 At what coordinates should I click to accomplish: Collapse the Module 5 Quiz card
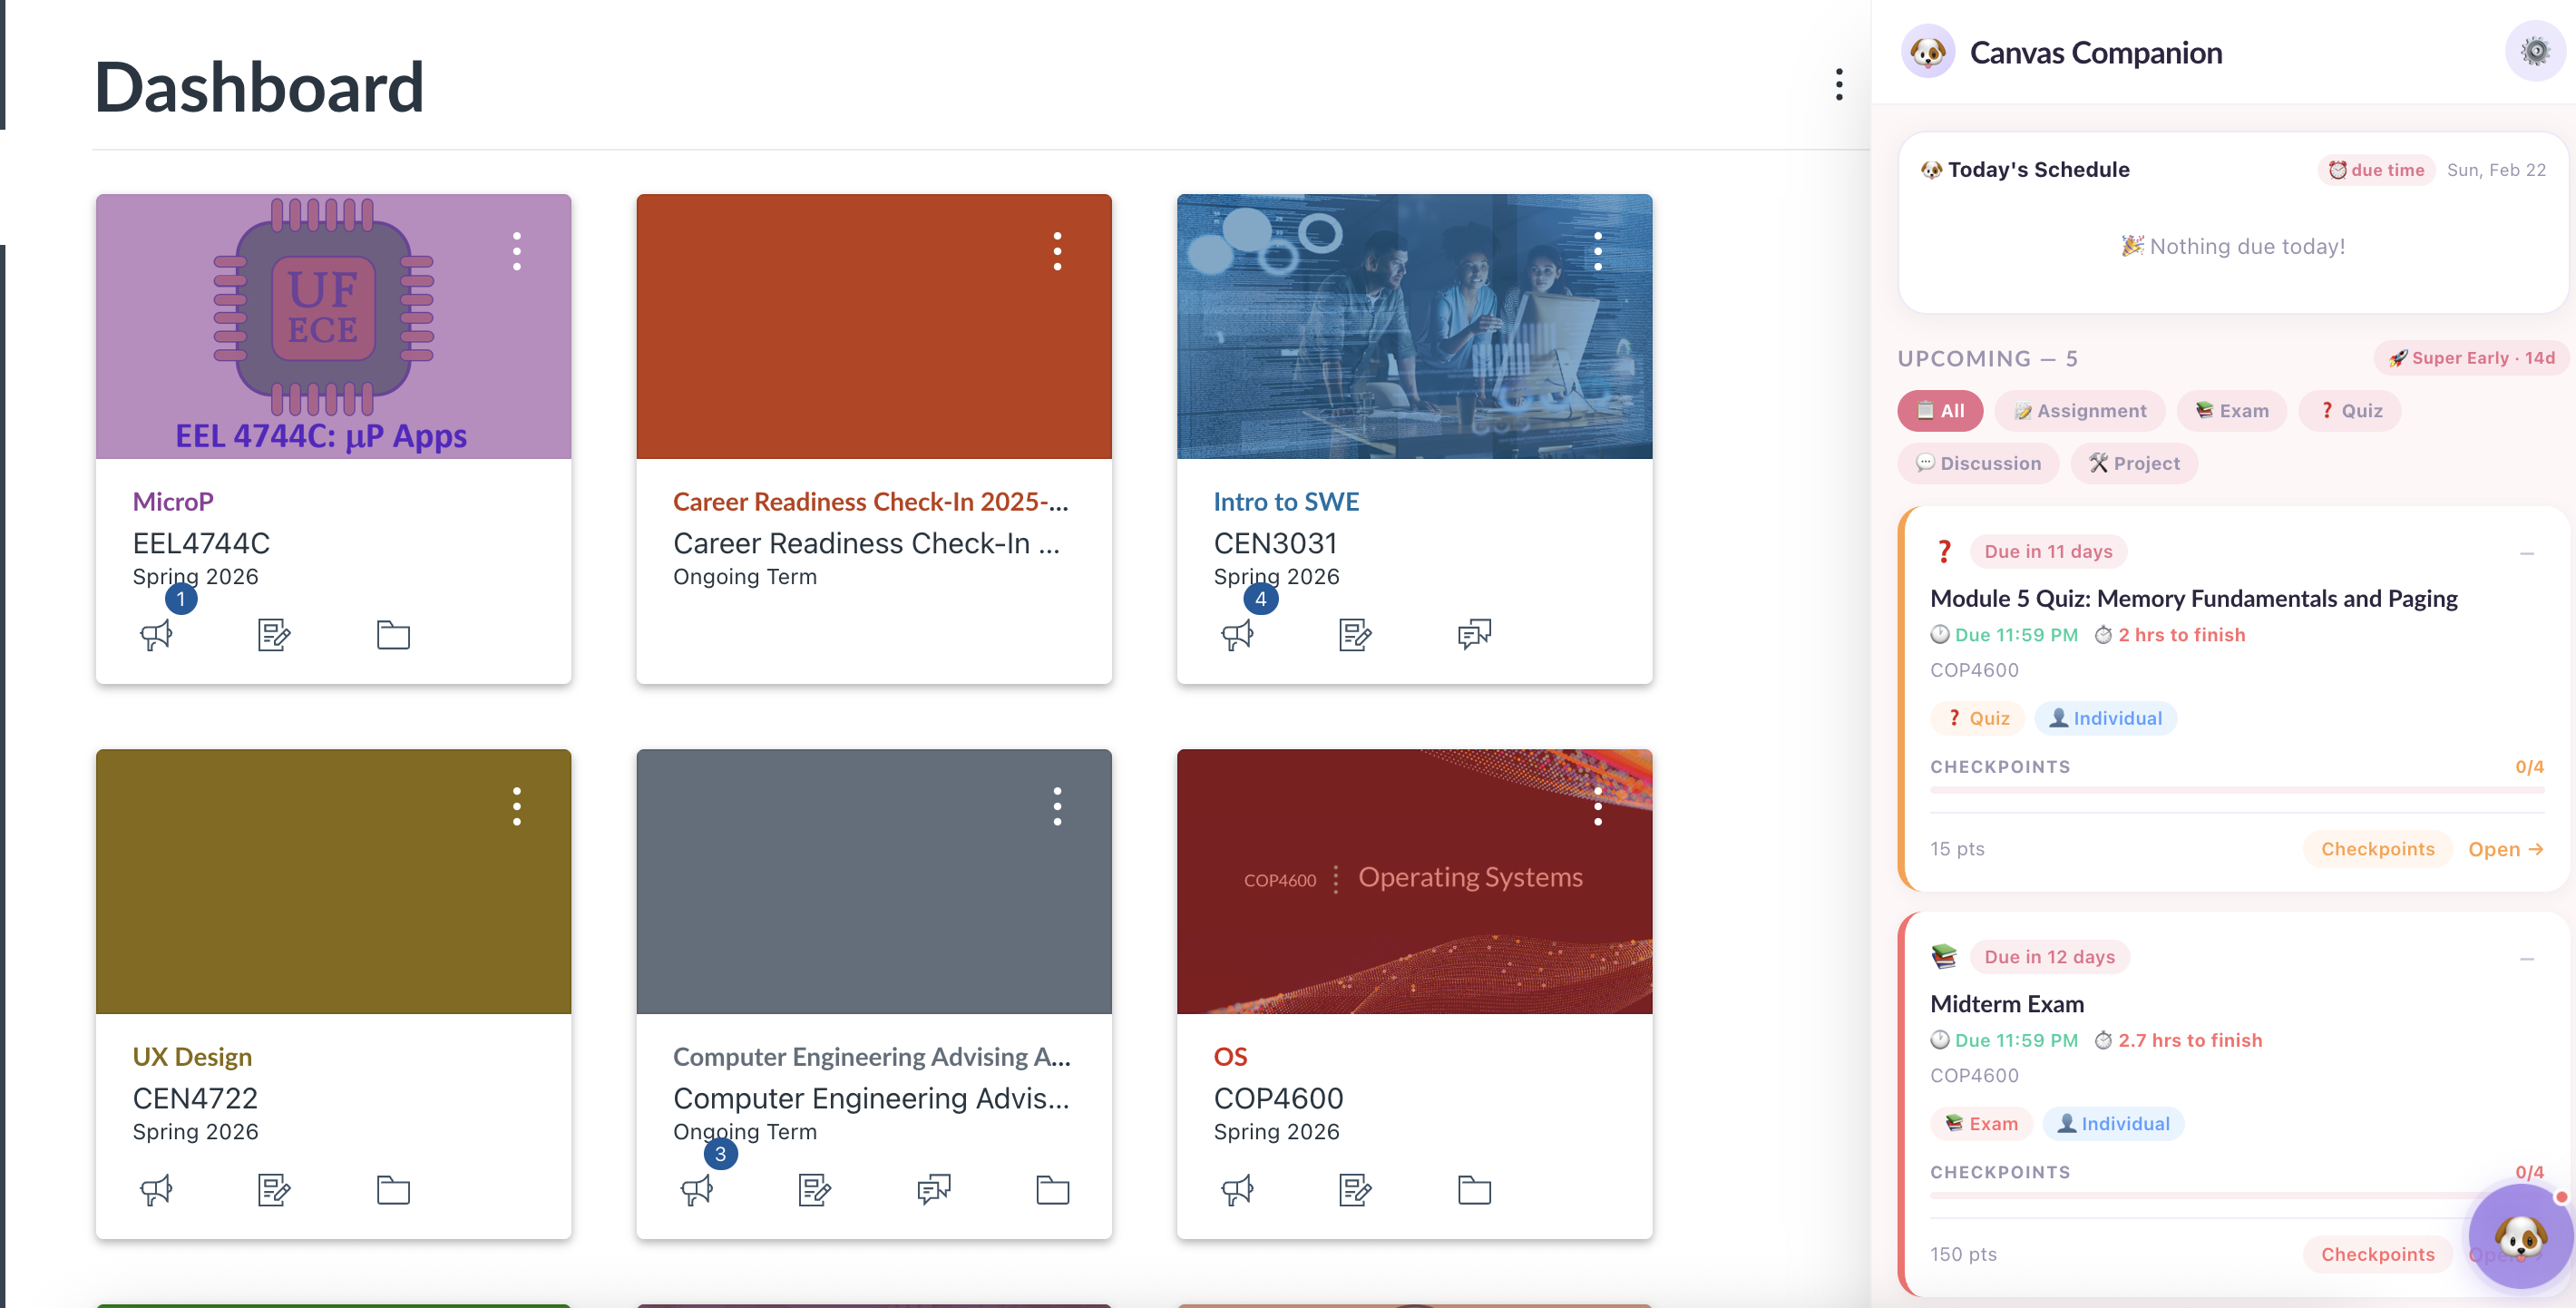[x=2526, y=553]
